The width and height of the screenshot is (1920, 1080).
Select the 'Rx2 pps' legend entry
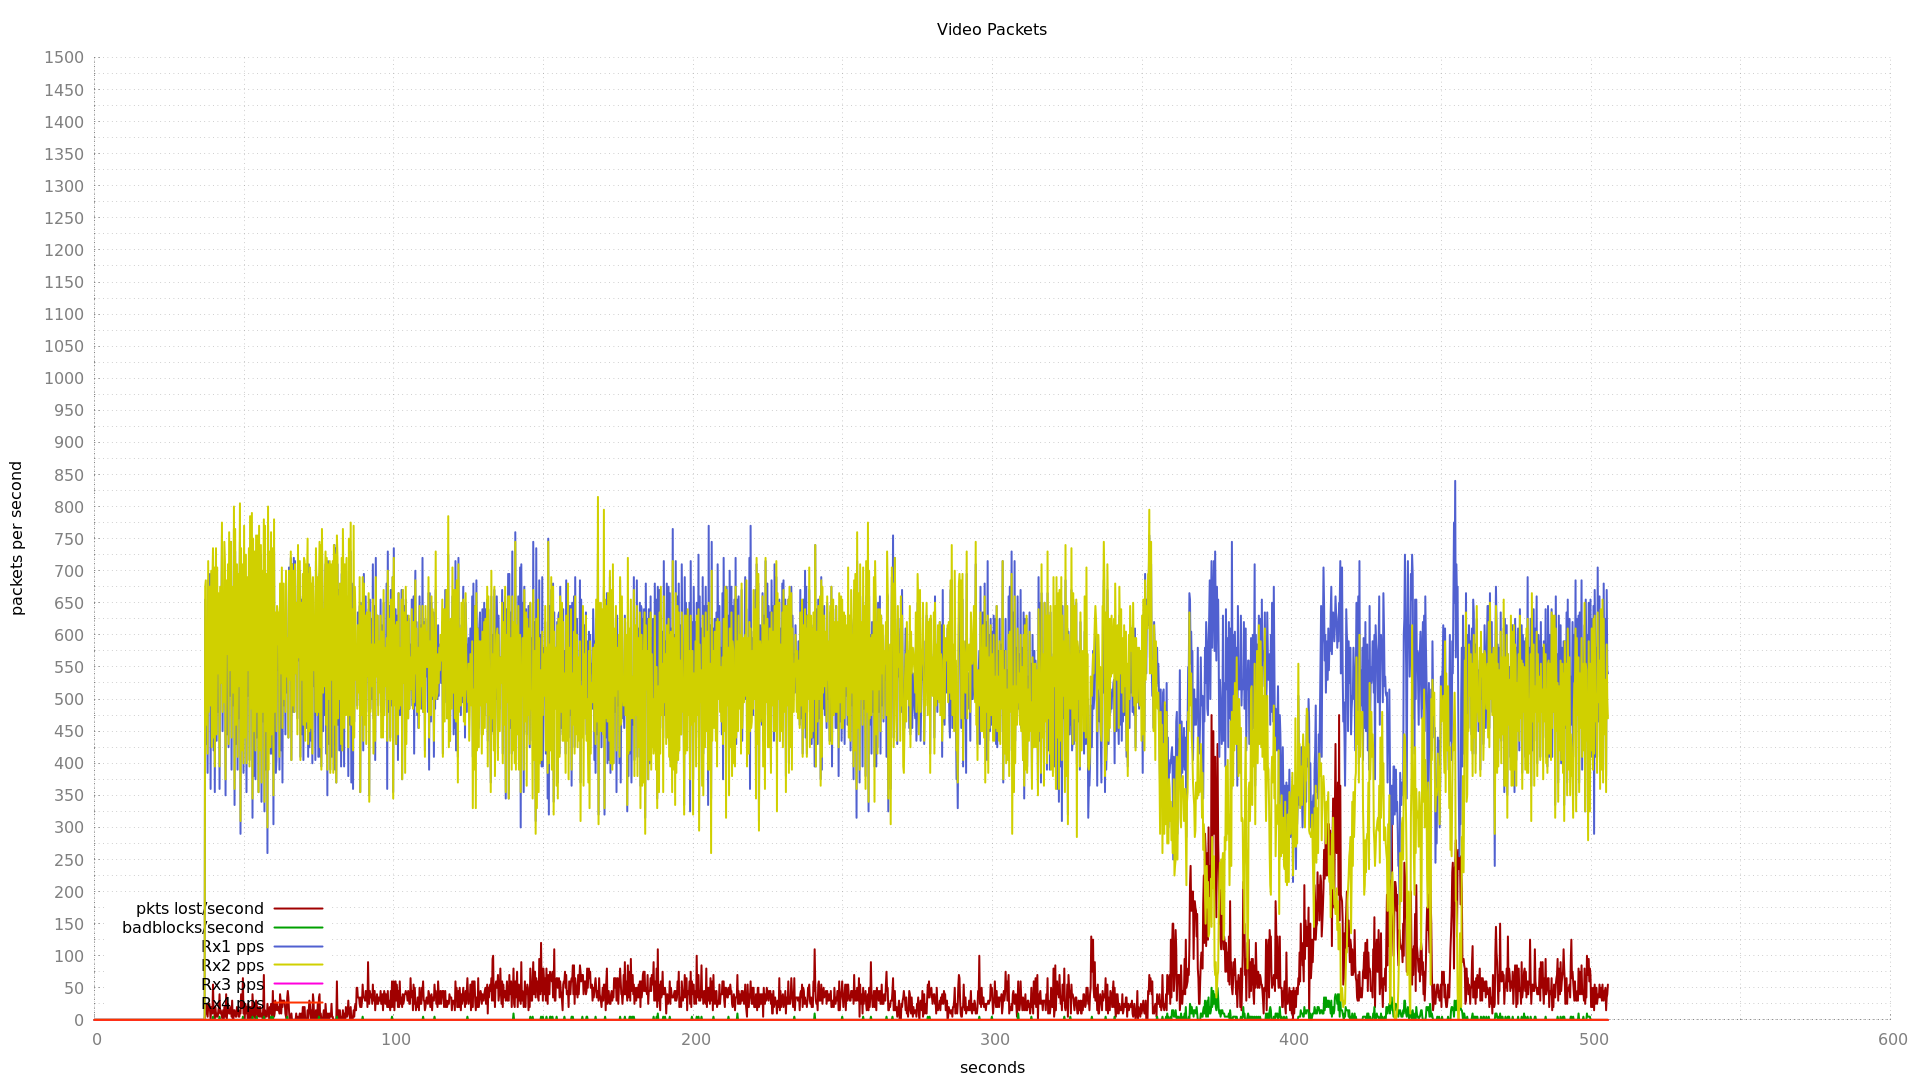click(232, 966)
